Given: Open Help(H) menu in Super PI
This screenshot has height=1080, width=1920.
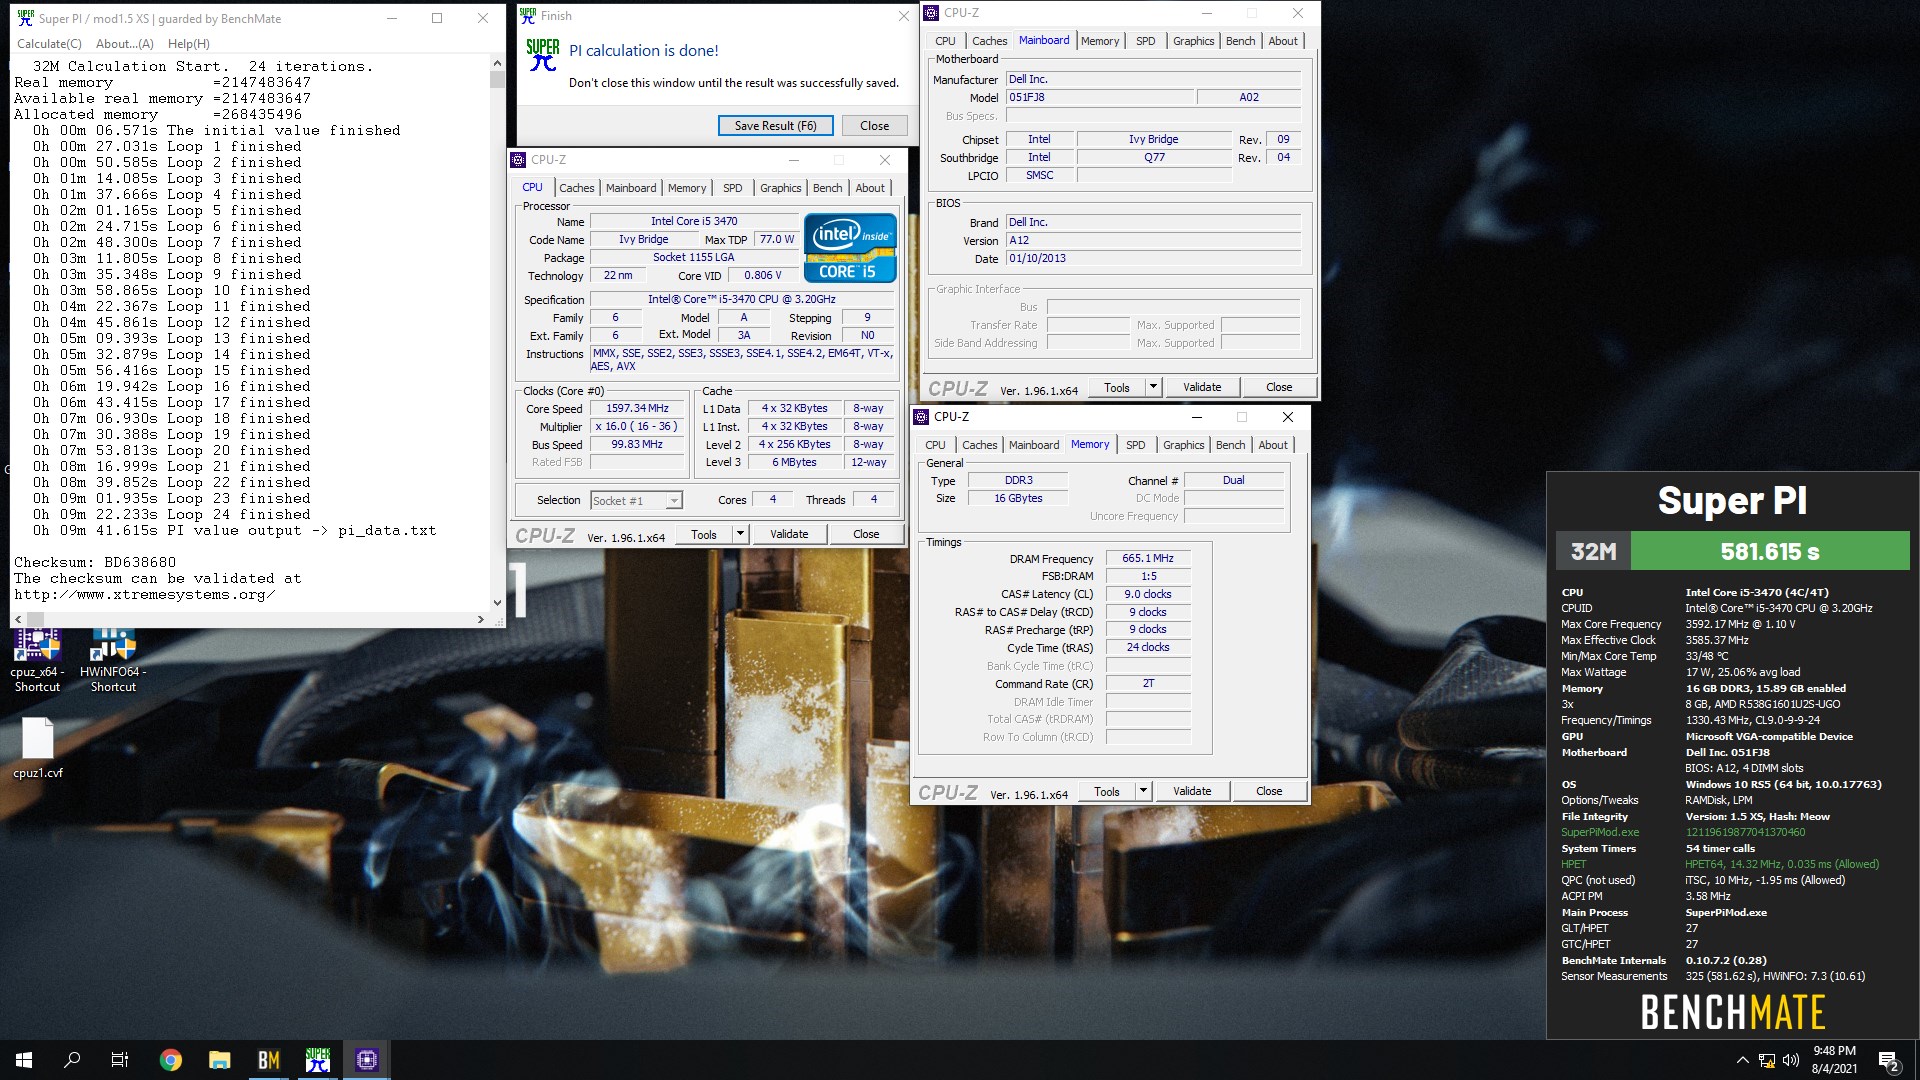Looking at the screenshot, I should click(189, 43).
